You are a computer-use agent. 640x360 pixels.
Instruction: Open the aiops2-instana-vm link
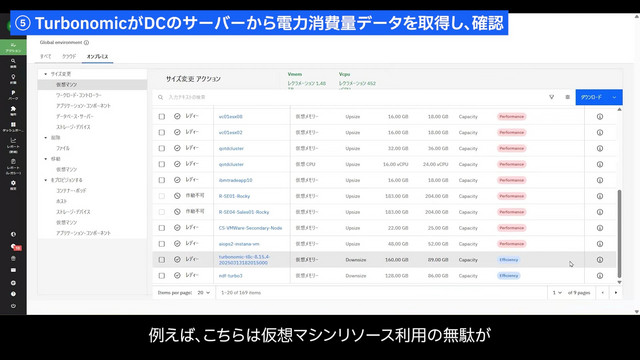point(239,244)
